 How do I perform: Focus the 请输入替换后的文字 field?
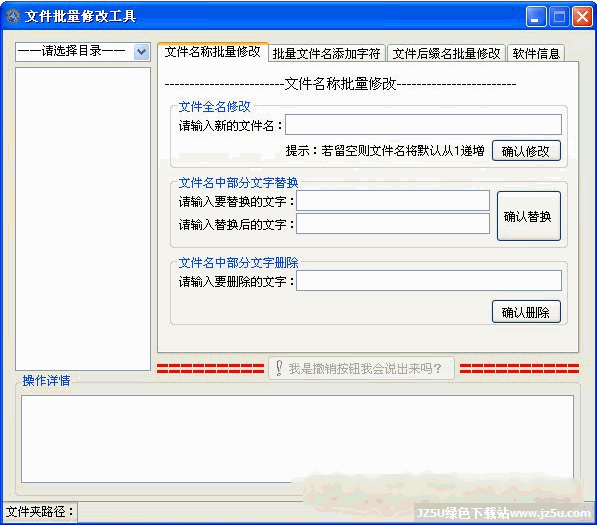pyautogui.click(x=393, y=223)
